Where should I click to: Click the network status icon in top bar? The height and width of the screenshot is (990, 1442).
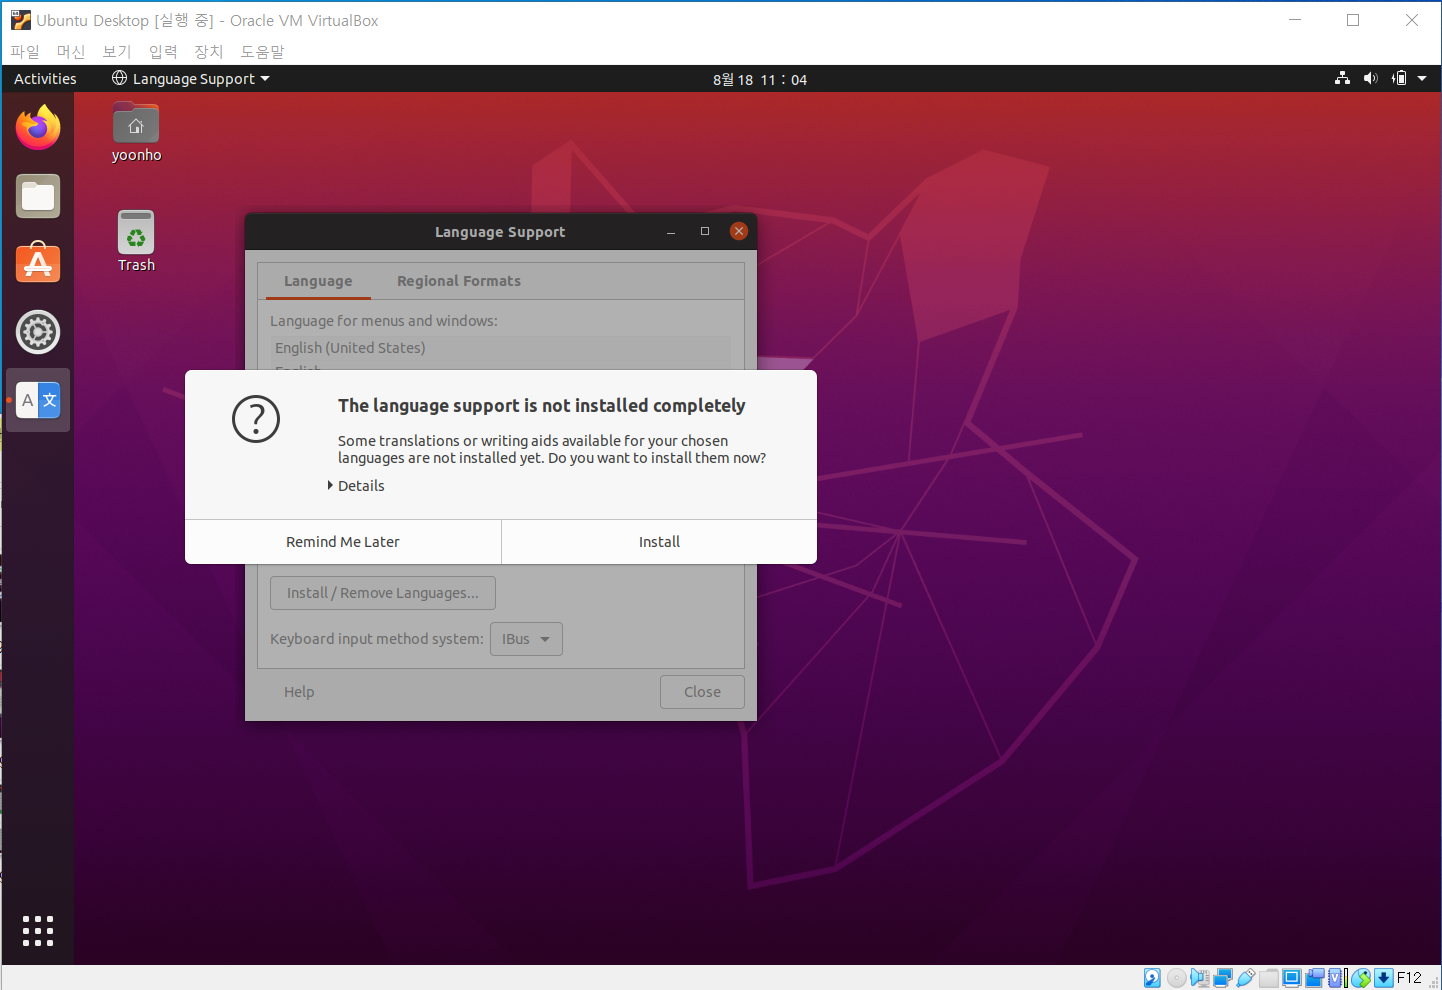[1342, 78]
